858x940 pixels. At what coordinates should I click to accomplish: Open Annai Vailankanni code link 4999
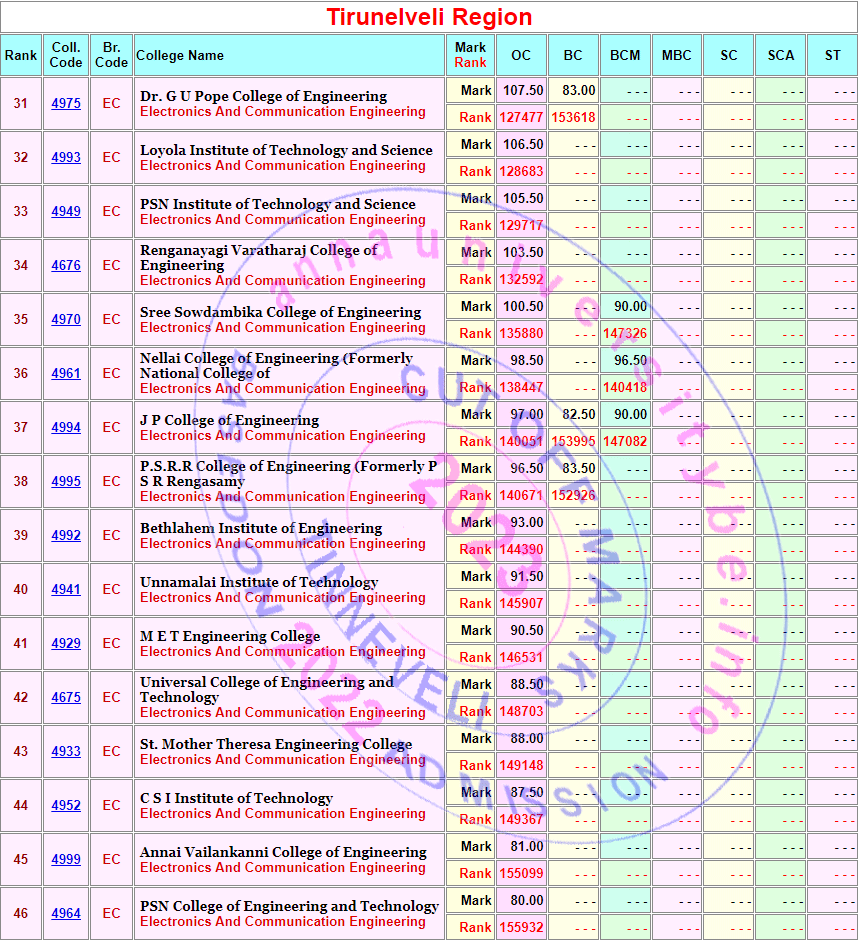66,860
